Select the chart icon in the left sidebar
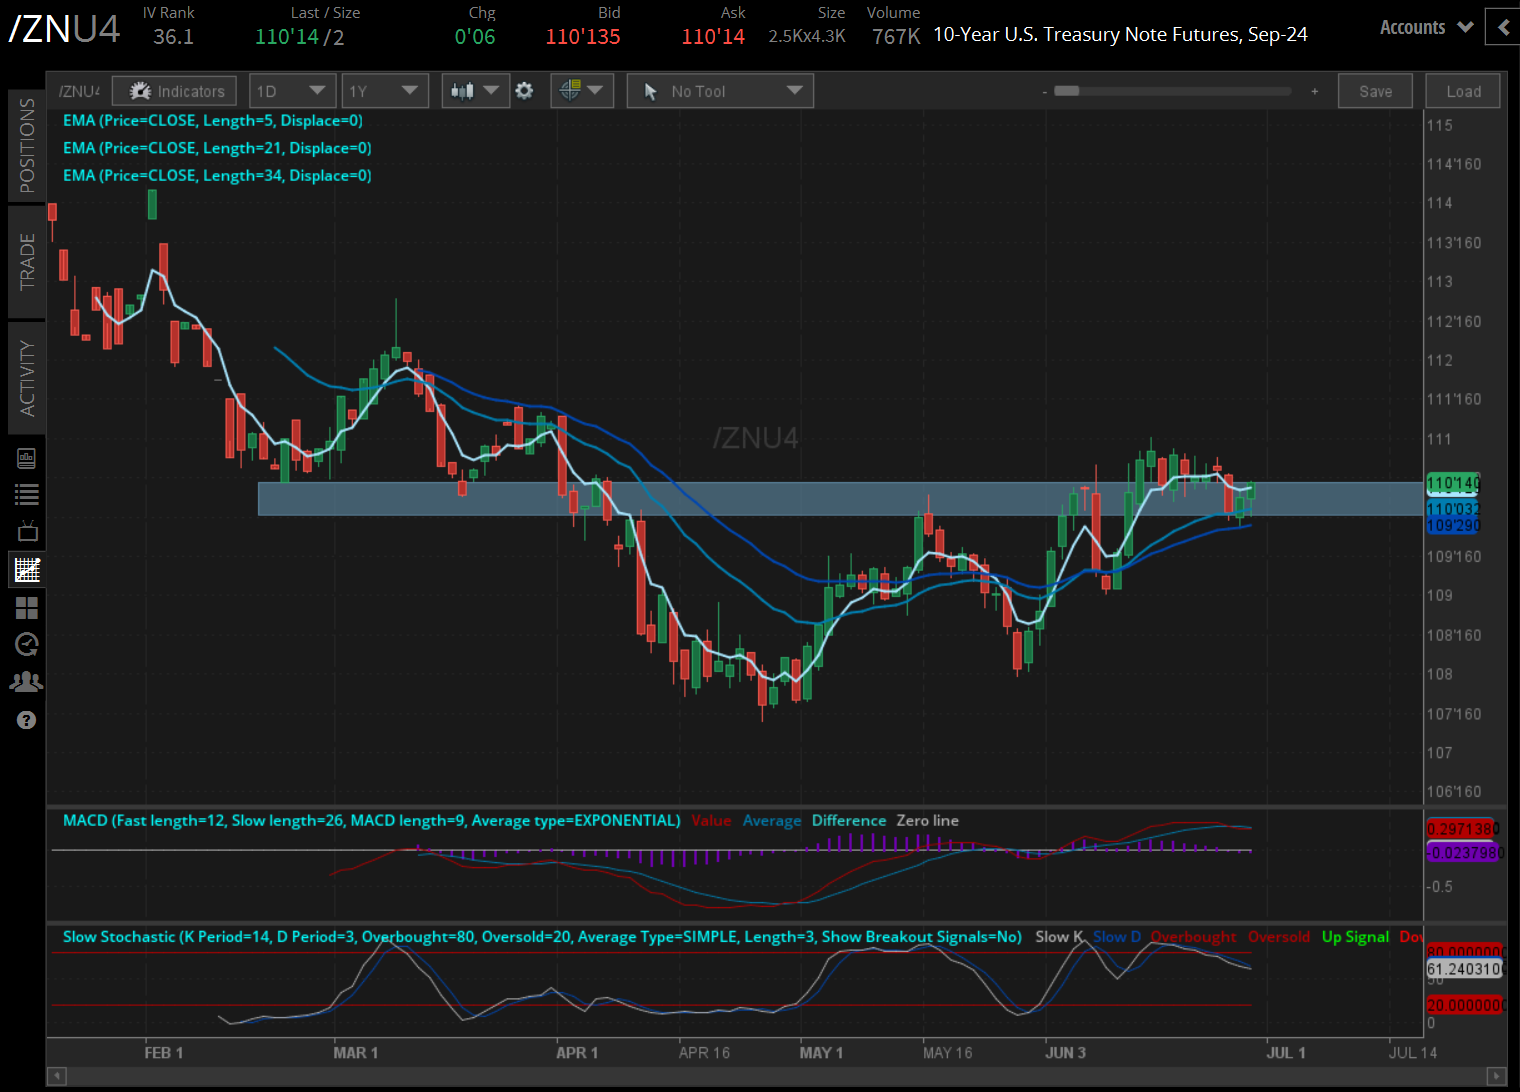This screenshot has height=1092, width=1520. (27, 568)
